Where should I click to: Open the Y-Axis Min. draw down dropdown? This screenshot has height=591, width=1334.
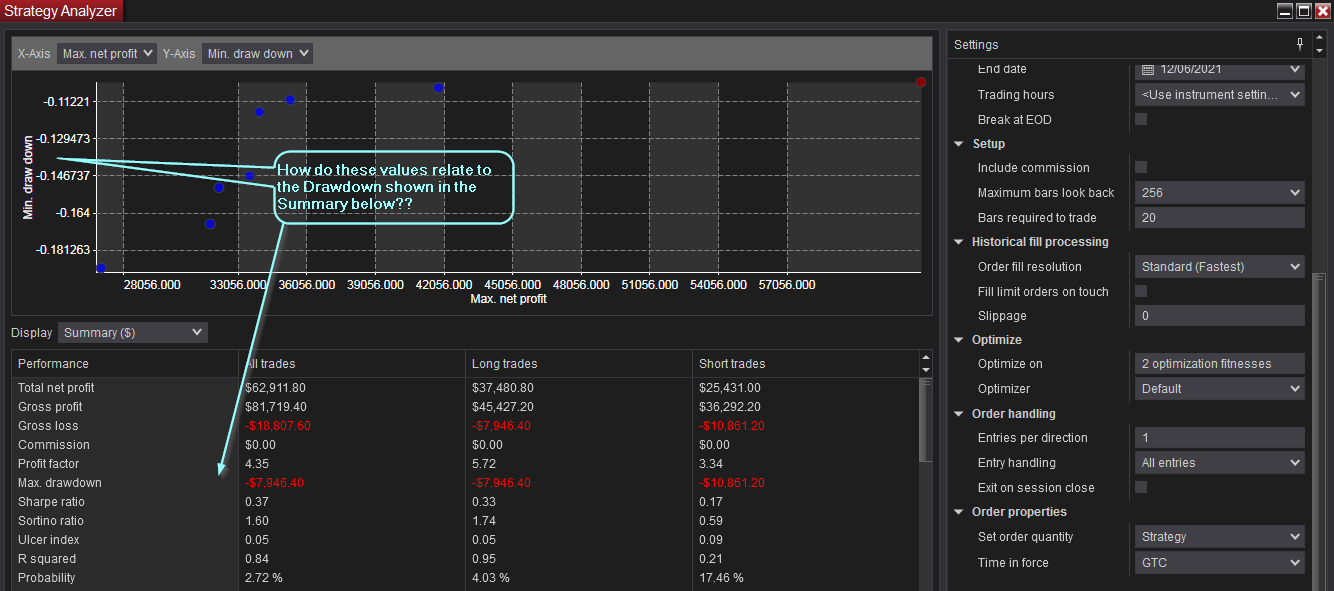pyautogui.click(x=257, y=54)
